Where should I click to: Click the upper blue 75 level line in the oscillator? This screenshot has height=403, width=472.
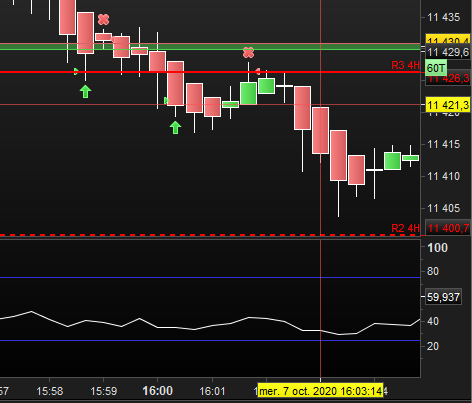click(x=210, y=277)
